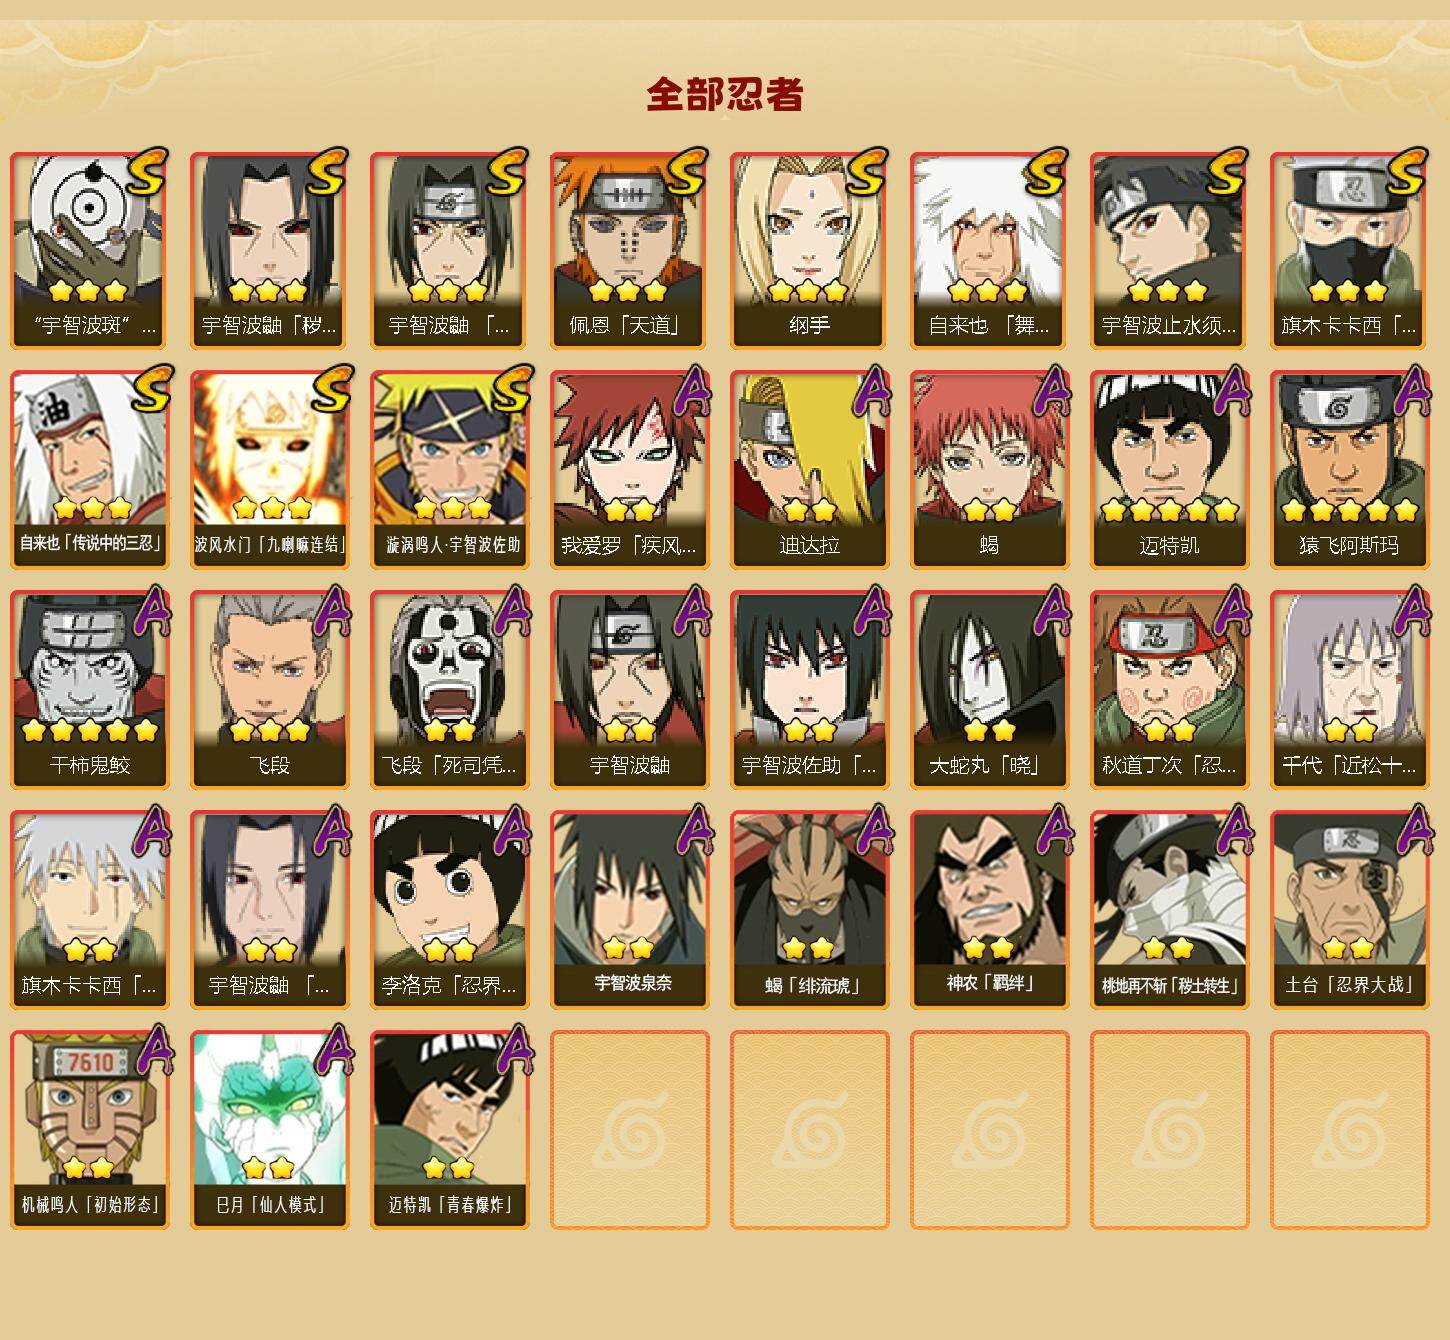Image resolution: width=1450 pixels, height=1340 pixels.
Task: Select the 自来也「传说中的三忍」 card
Action: click(89, 470)
